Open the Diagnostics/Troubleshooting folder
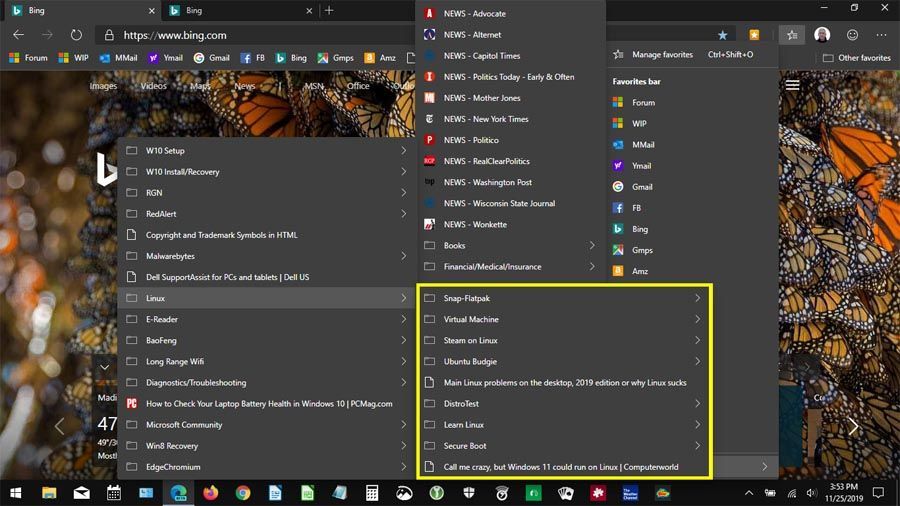The height and width of the screenshot is (506, 900). click(266, 383)
